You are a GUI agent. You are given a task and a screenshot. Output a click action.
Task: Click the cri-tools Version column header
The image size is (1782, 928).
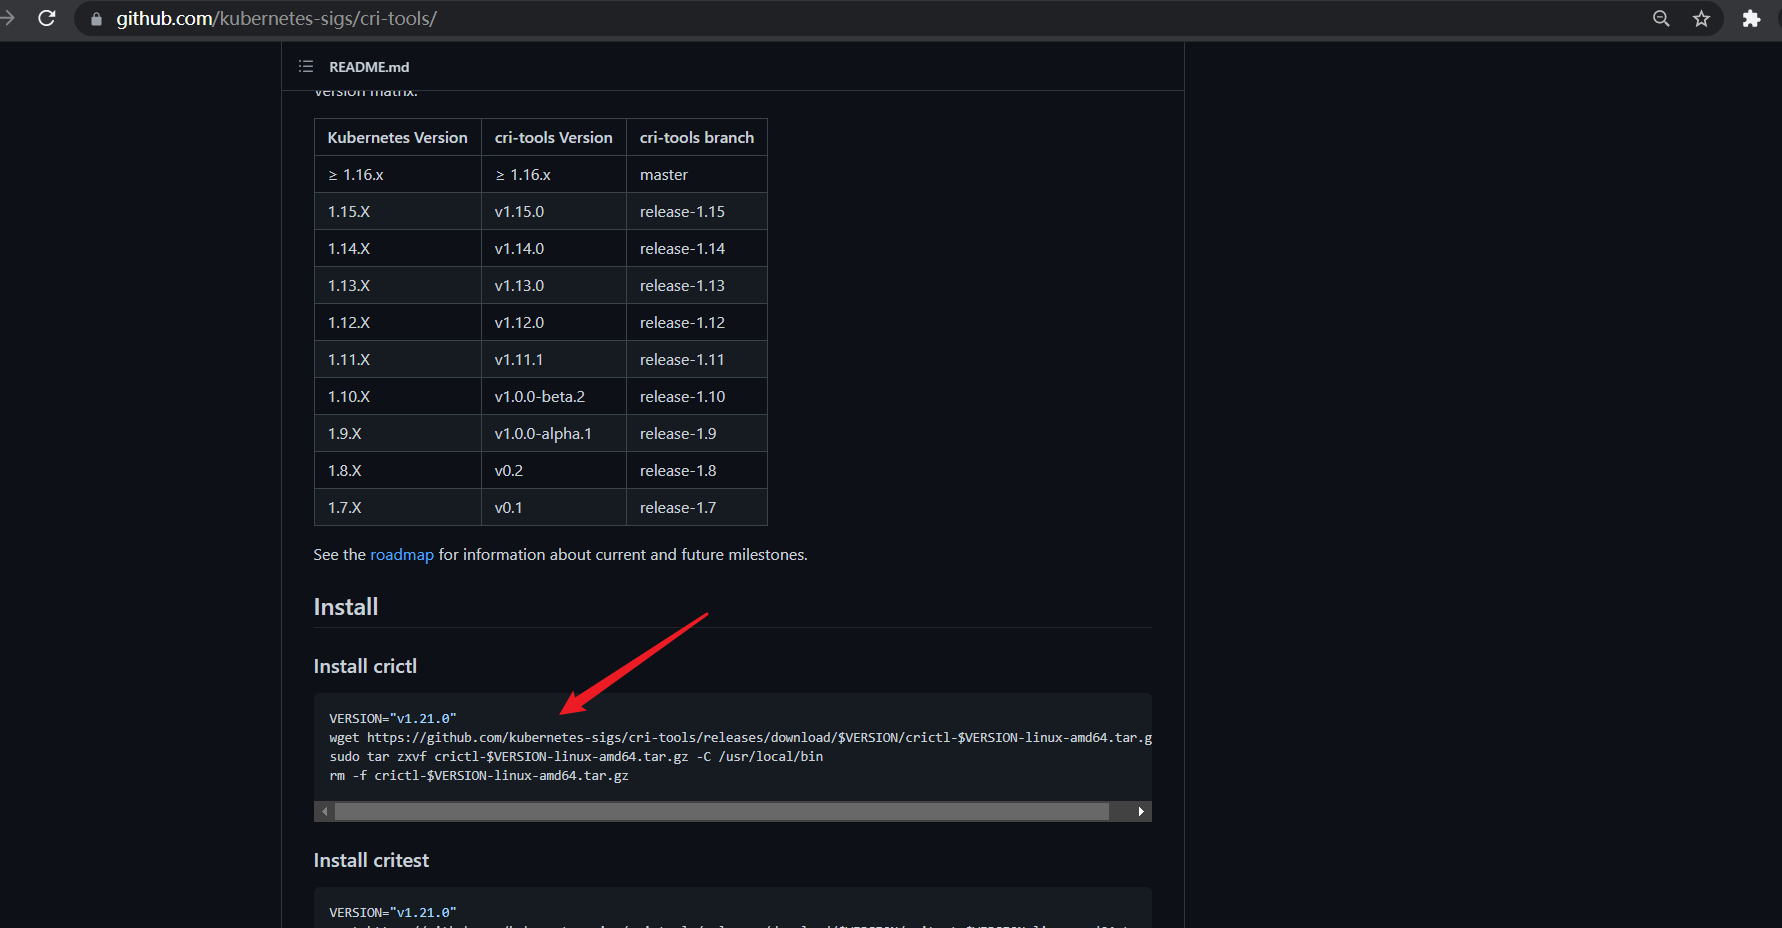(554, 137)
